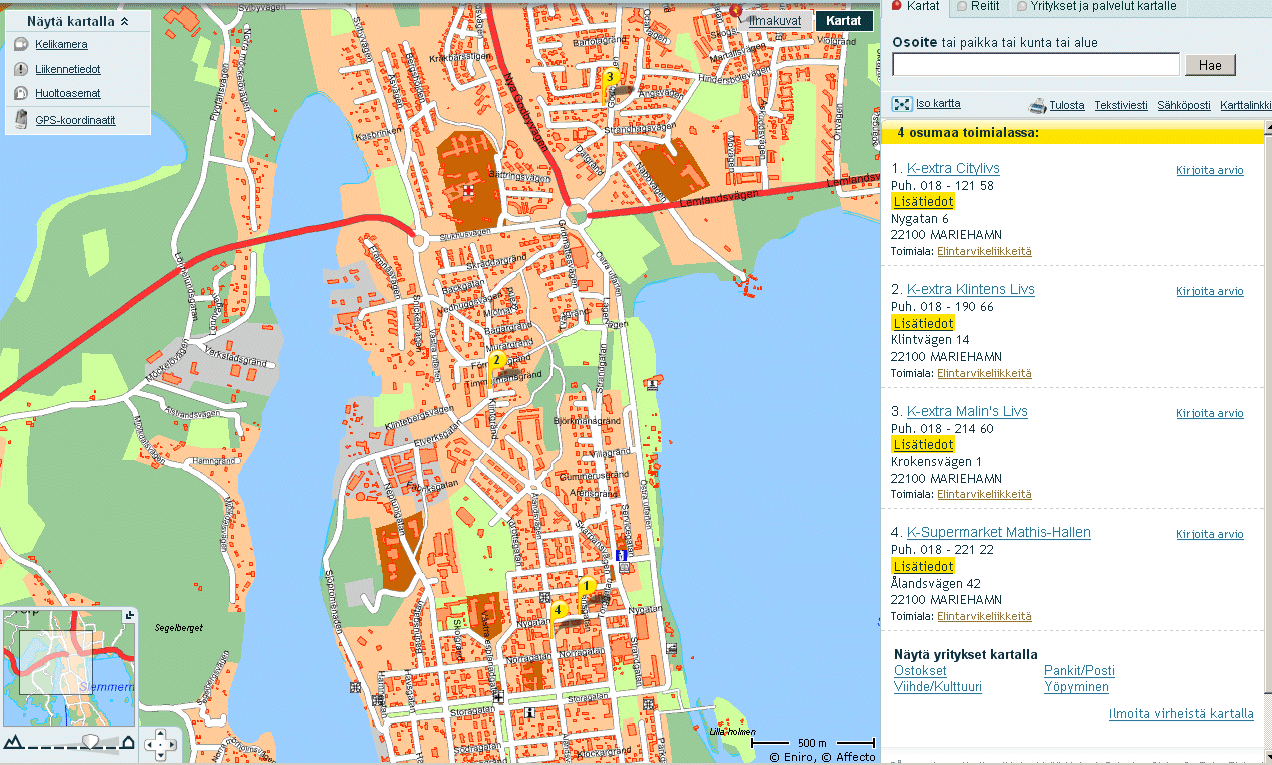1272x765 pixels.
Task: Show Ostokset businesses on map
Action: pyautogui.click(x=920, y=671)
